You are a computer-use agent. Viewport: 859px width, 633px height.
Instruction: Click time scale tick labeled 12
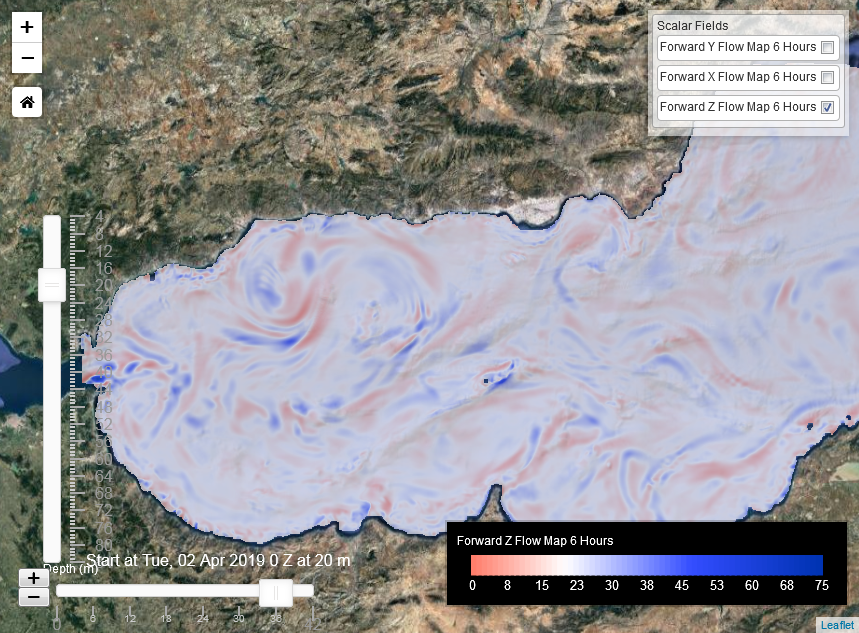point(130,618)
